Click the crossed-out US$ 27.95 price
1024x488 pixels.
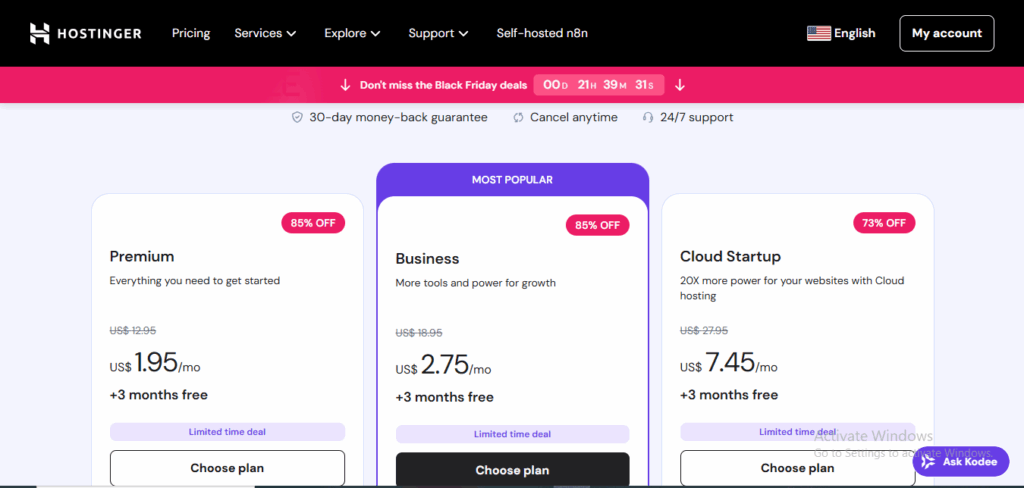(704, 331)
